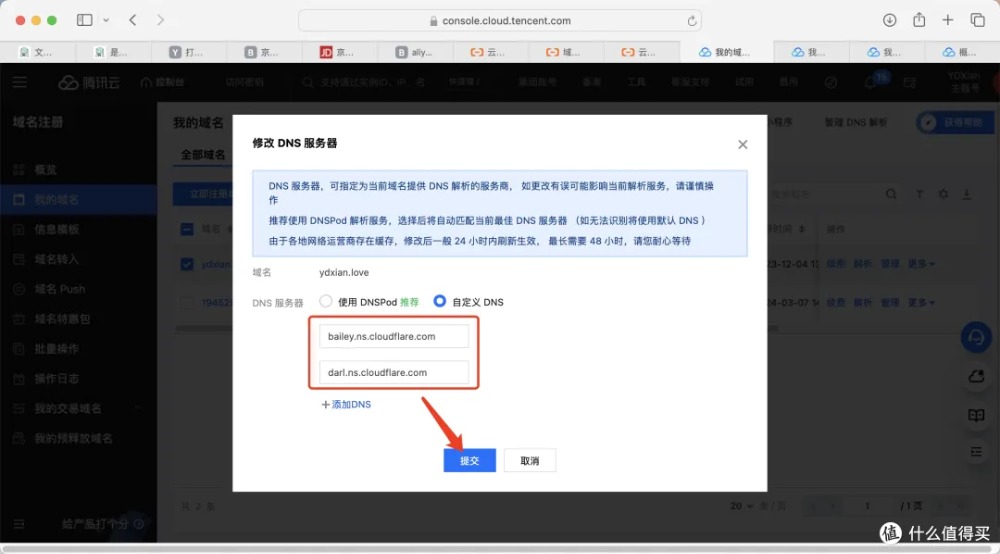The height and width of the screenshot is (554, 1000).
Task: Select the 使用 DNSPod radio button
Action: [326, 301]
